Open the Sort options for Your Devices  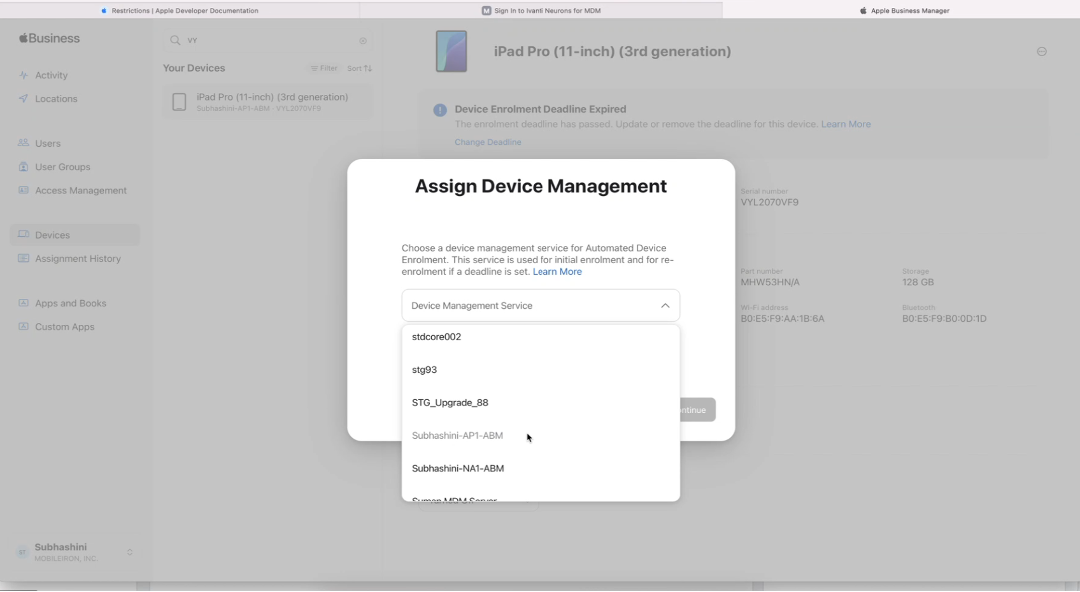(x=358, y=68)
